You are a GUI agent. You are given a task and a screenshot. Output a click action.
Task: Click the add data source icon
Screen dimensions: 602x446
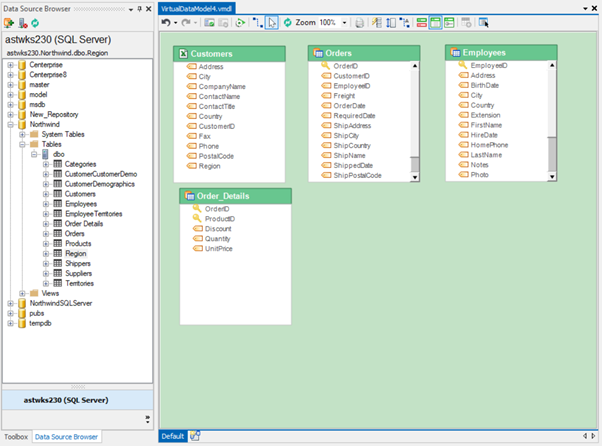coord(10,21)
